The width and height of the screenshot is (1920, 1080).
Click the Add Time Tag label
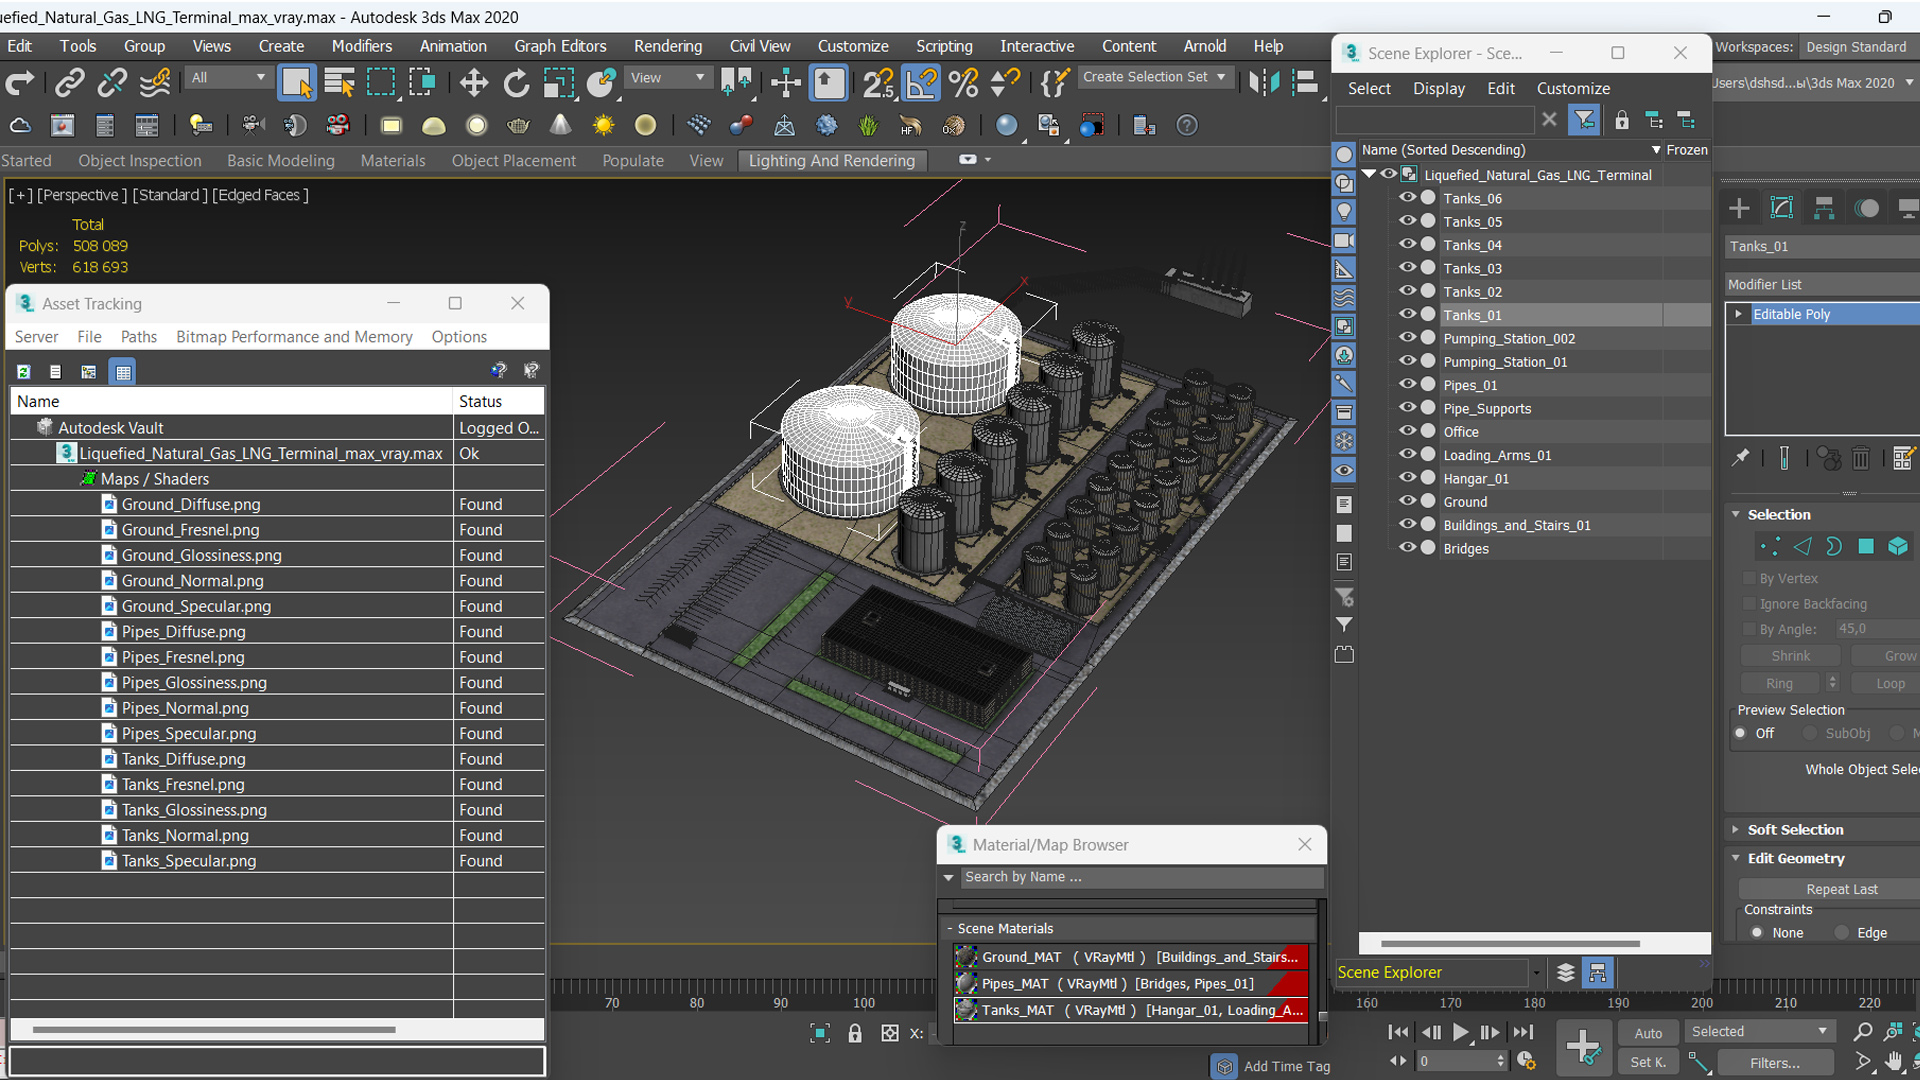1286,1067
